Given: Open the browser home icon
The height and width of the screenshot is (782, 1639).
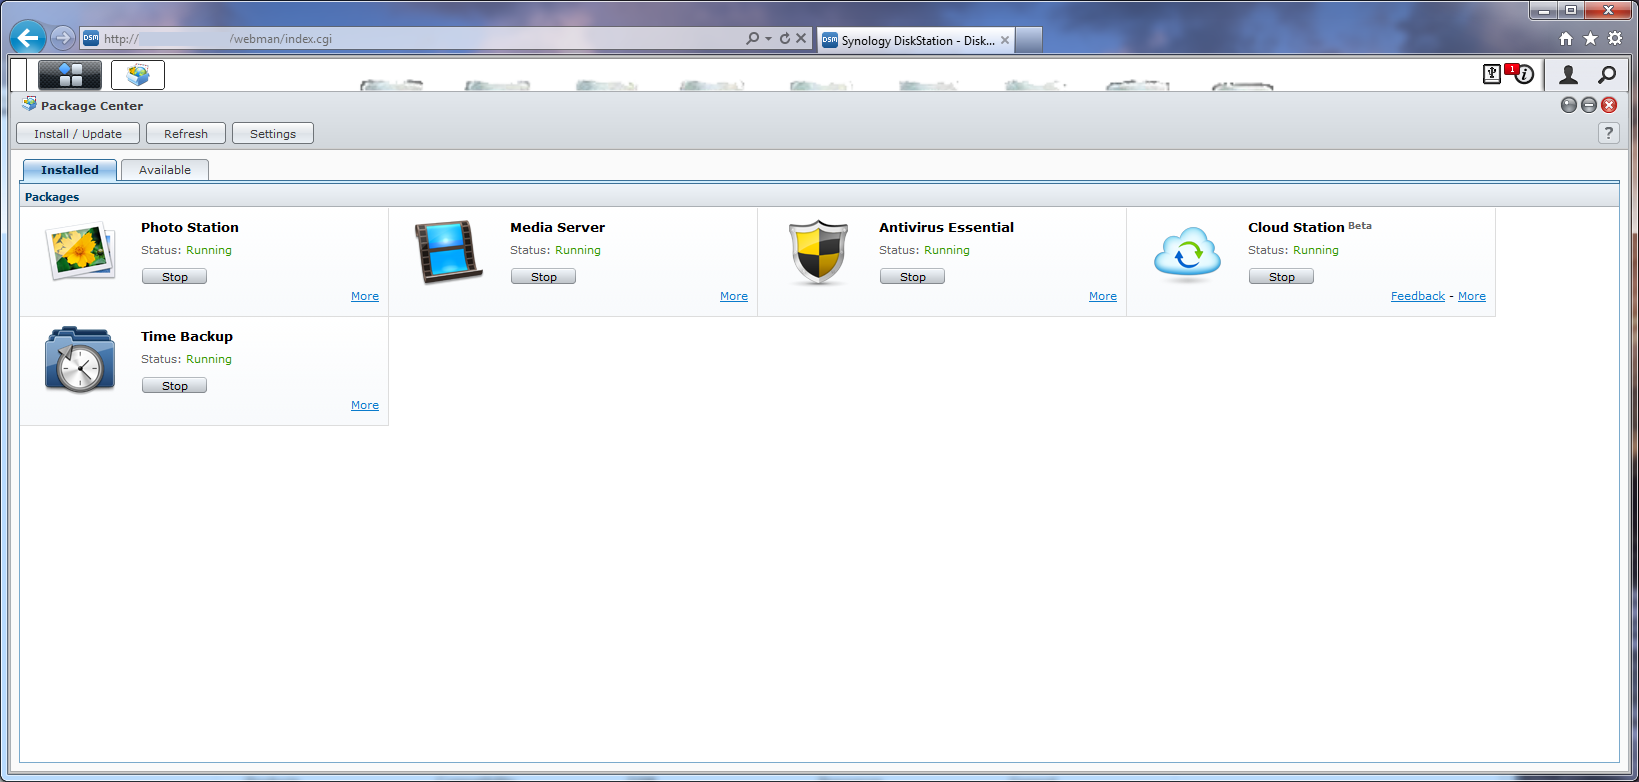Looking at the screenshot, I should pos(1566,39).
